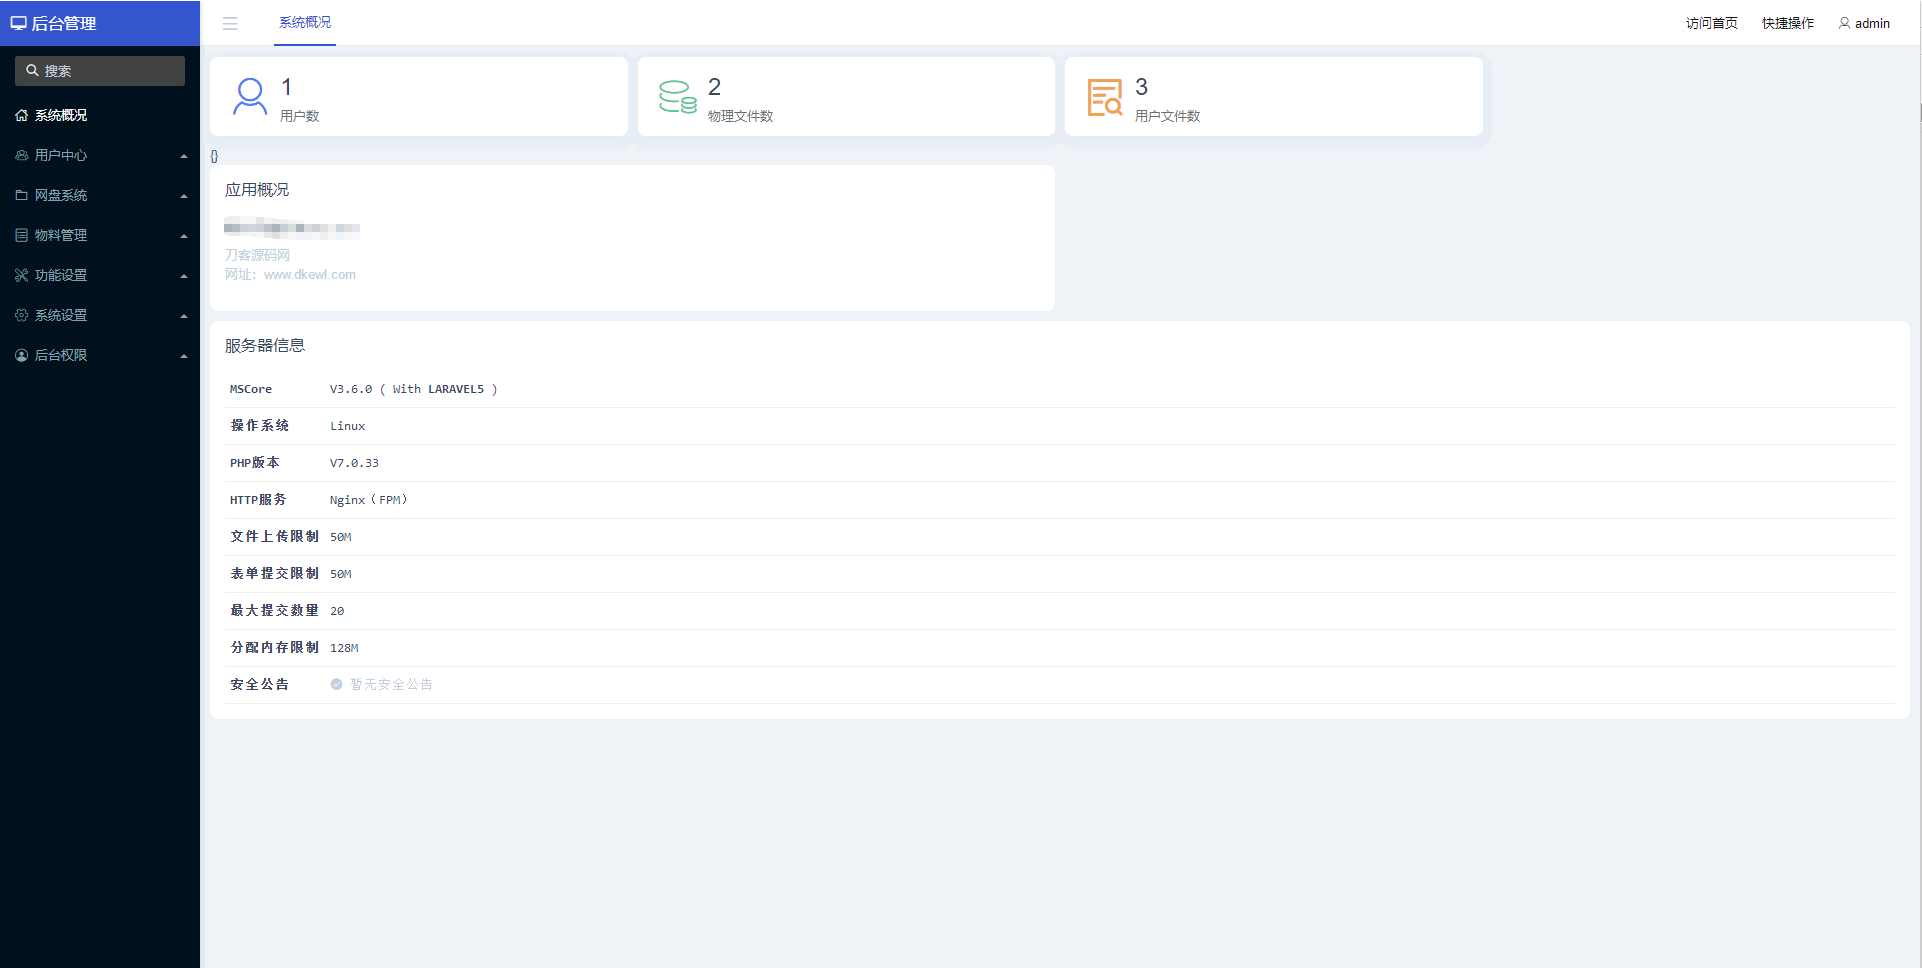Open the admin account name dropdown
This screenshot has width=1922, height=968.
tap(1872, 23)
